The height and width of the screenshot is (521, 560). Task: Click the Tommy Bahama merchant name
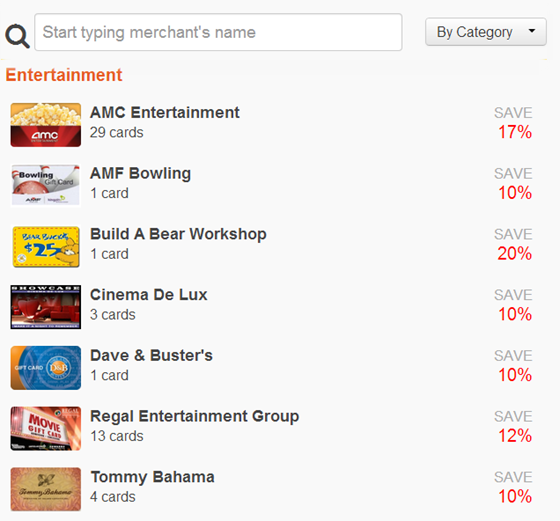[152, 477]
